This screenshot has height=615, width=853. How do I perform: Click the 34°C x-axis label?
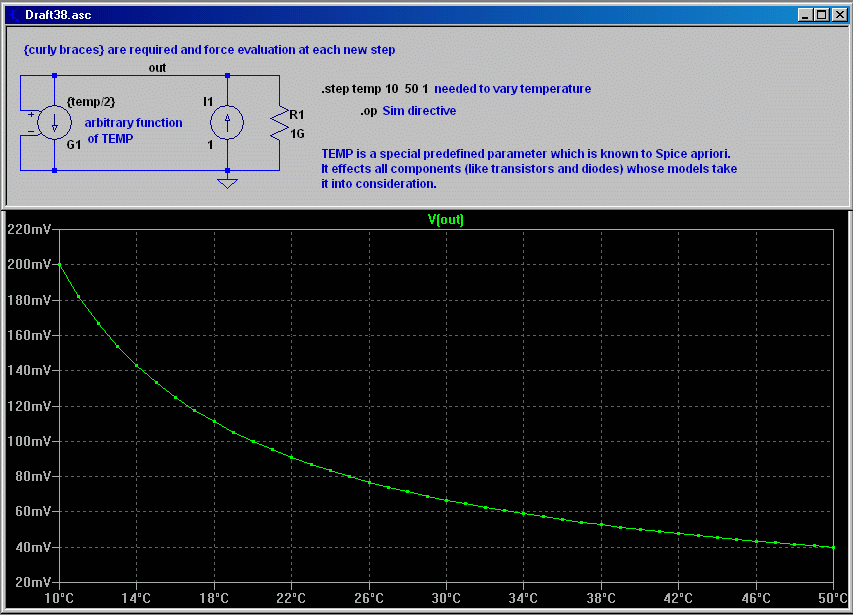pyautogui.click(x=523, y=599)
